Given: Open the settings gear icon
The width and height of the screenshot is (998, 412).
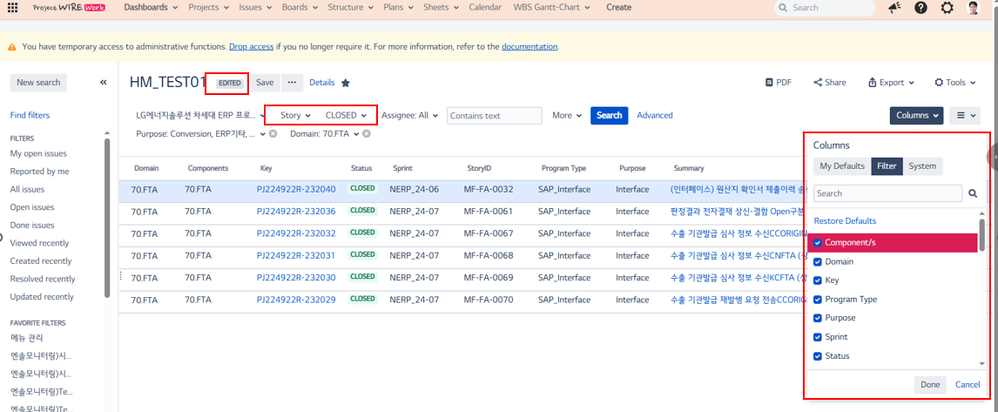Looking at the screenshot, I should coord(947,8).
